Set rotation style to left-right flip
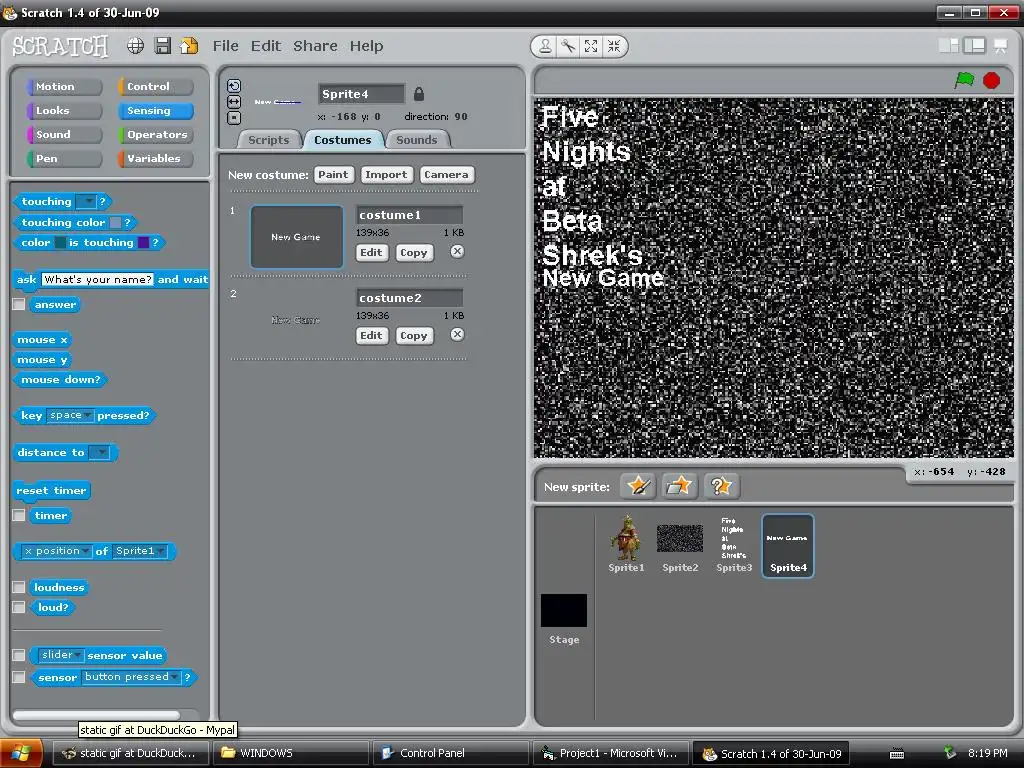This screenshot has width=1024, height=768. 234,102
